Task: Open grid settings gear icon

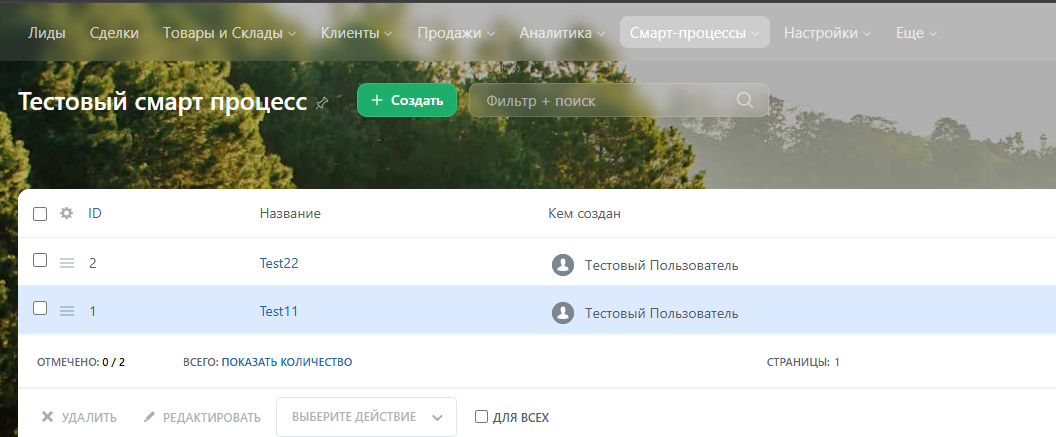Action: point(66,213)
